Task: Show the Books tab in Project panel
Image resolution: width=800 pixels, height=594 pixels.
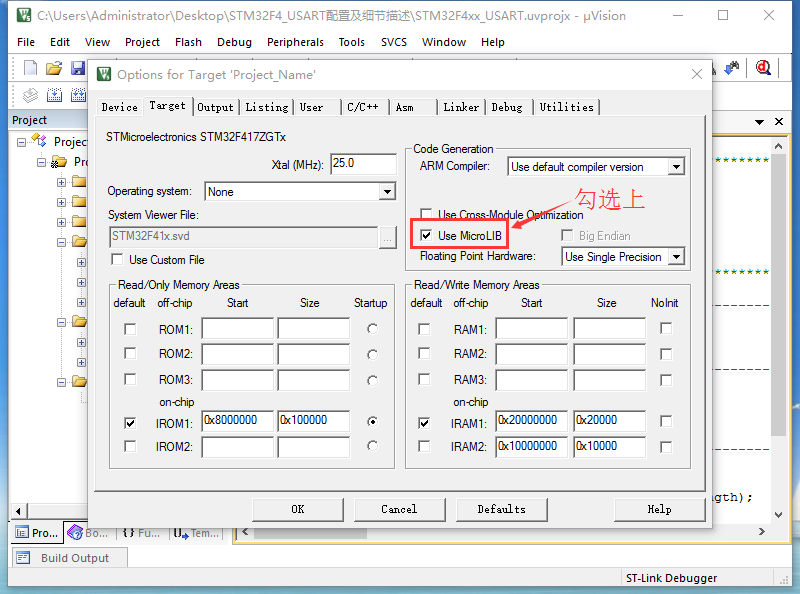Action: [x=88, y=533]
